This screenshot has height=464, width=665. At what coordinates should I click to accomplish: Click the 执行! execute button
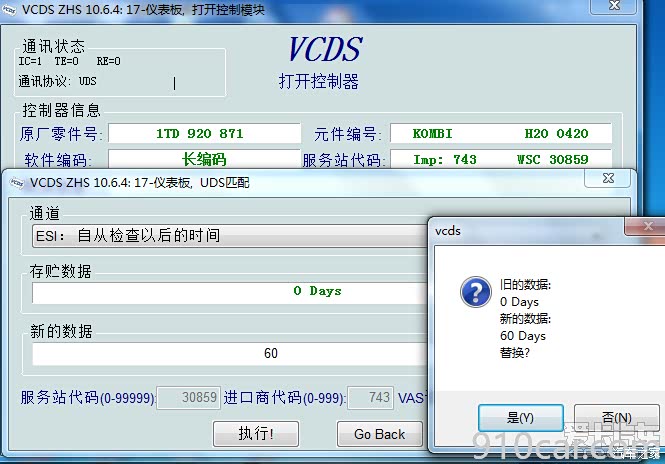[256, 433]
